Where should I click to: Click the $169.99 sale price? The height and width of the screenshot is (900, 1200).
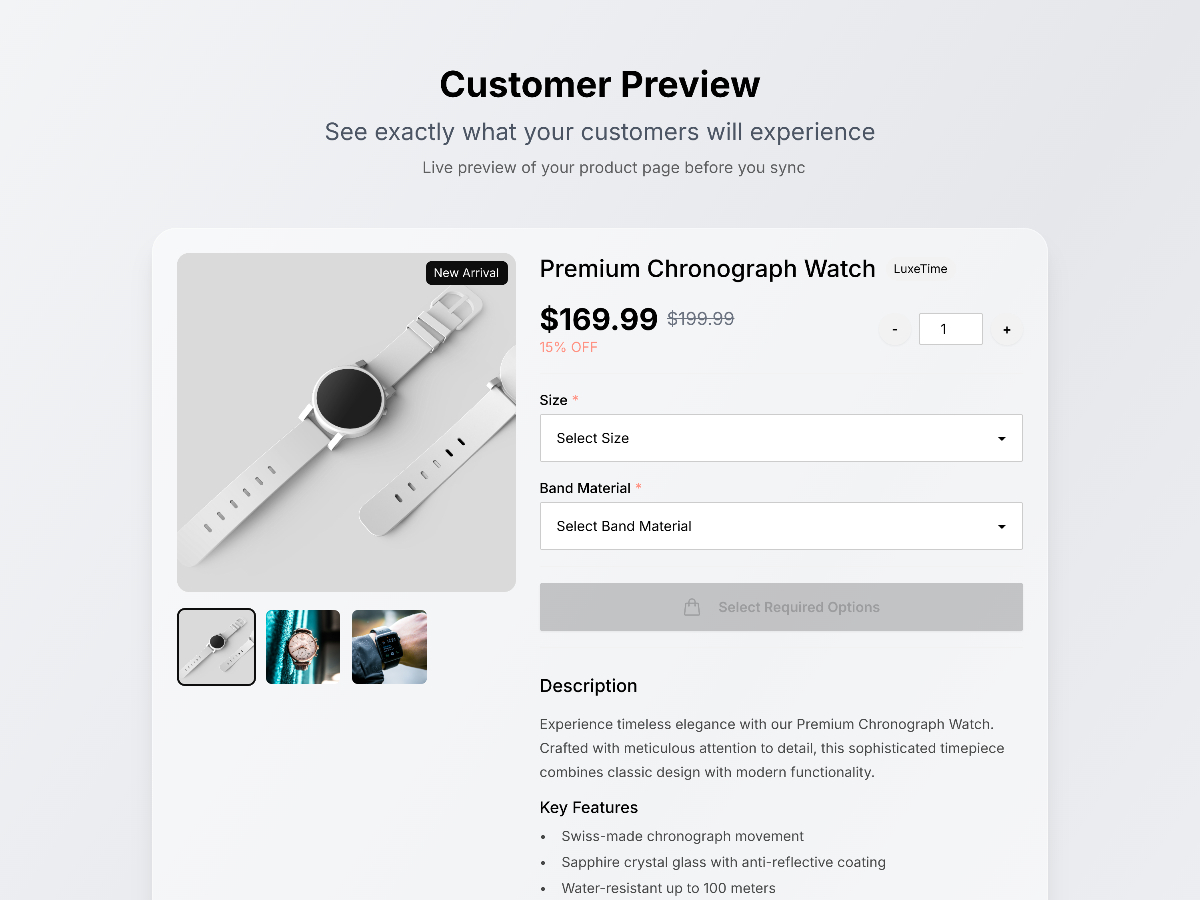pos(599,319)
